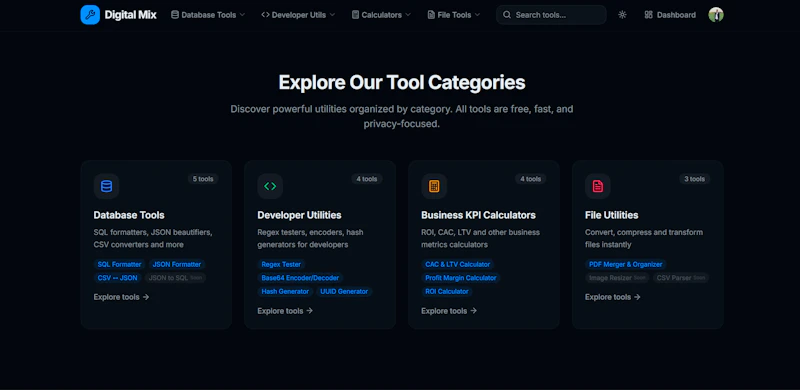The width and height of the screenshot is (800, 390).
Task: Click the CSV Parser coming-soon tag
Action: pos(680,278)
